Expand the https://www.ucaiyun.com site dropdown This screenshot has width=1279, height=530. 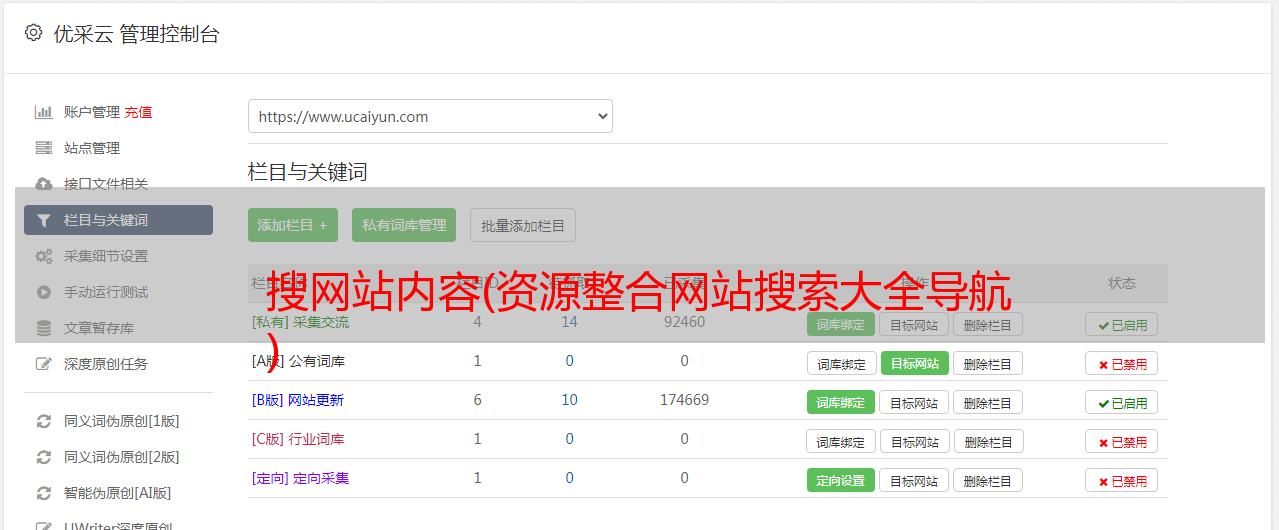coord(430,116)
